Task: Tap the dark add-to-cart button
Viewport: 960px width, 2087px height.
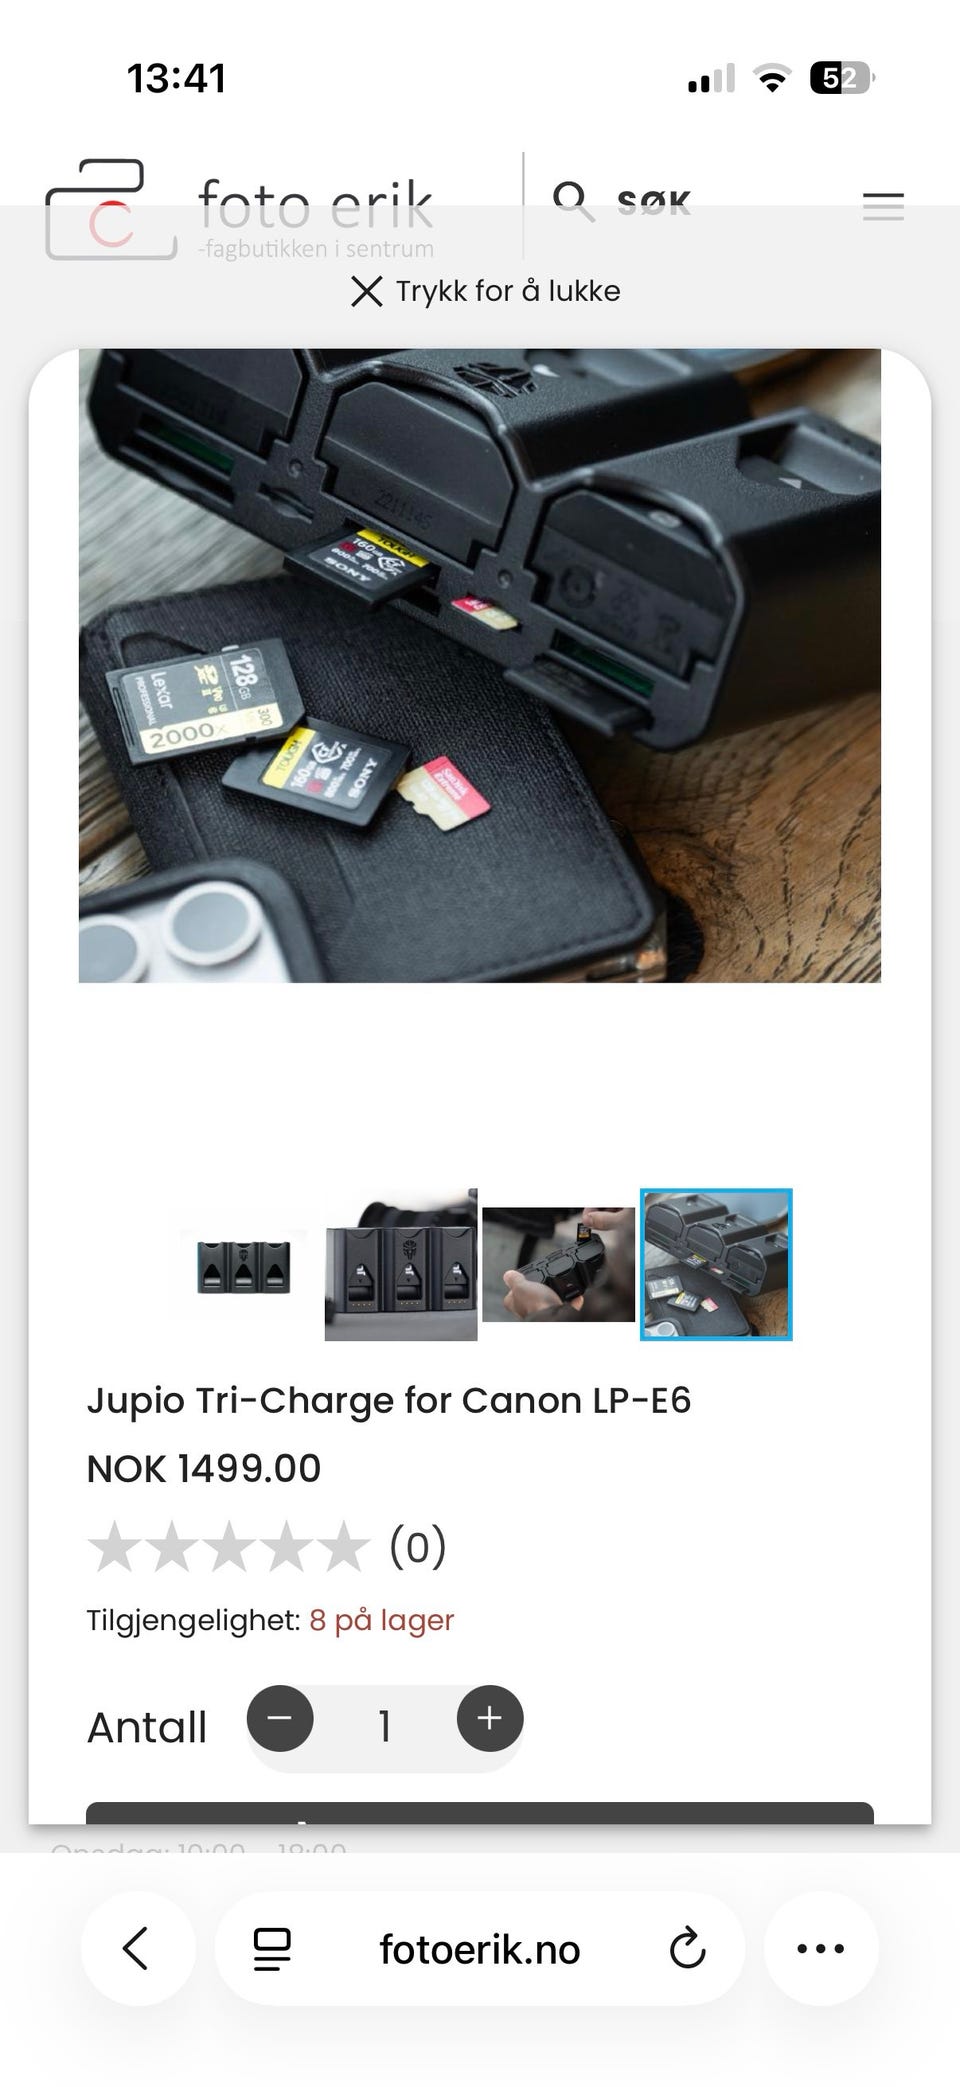Action: [x=480, y=1813]
